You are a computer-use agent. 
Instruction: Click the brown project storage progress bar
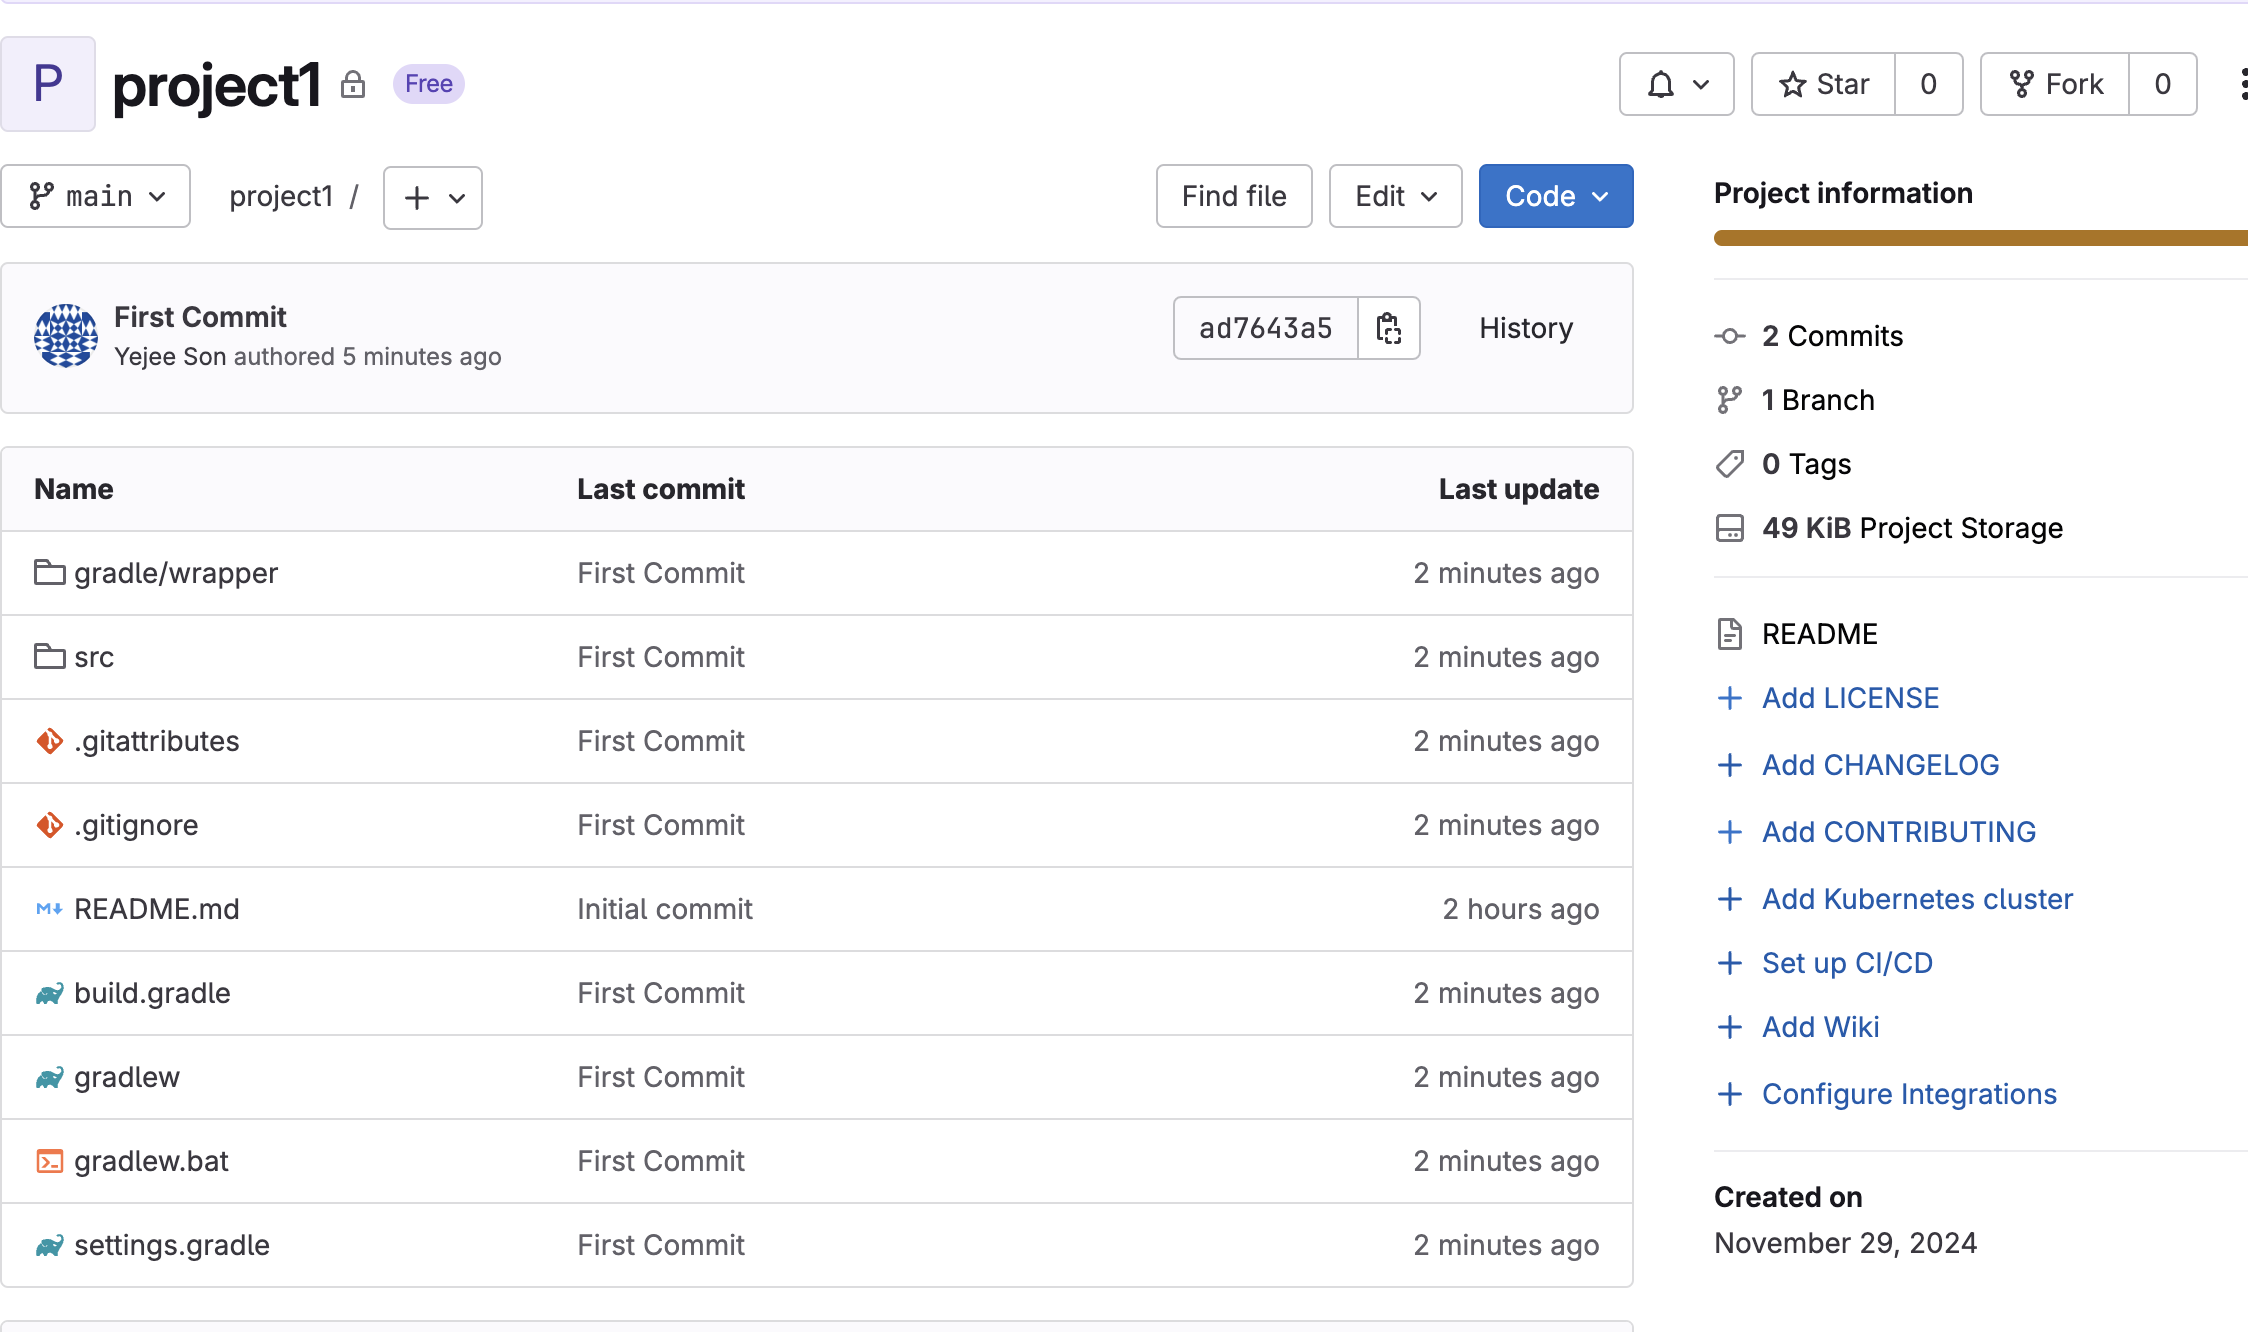pos(1980,238)
